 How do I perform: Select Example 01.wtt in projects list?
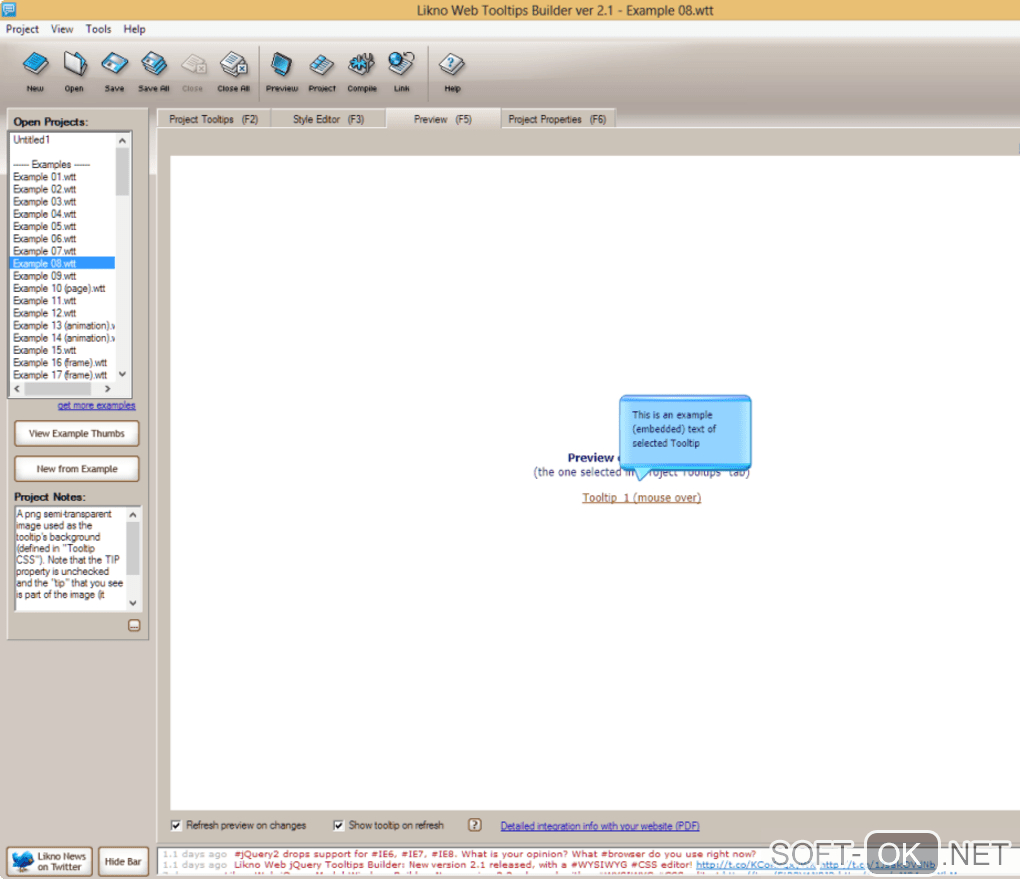coord(62,177)
